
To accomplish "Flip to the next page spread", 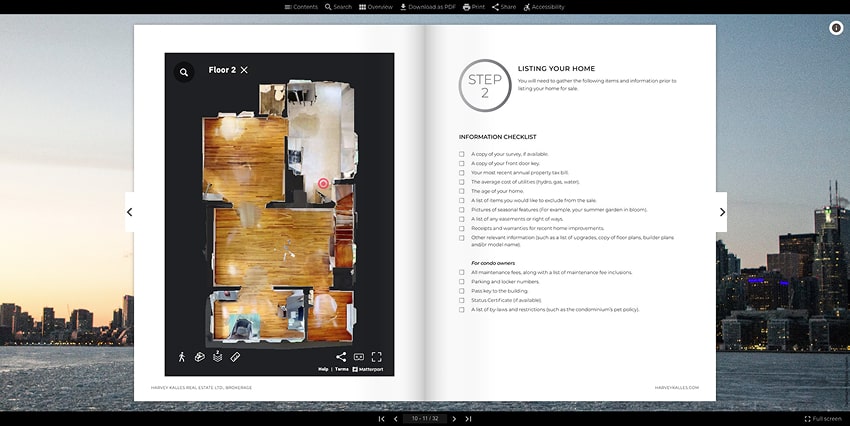I will click(x=722, y=212).
